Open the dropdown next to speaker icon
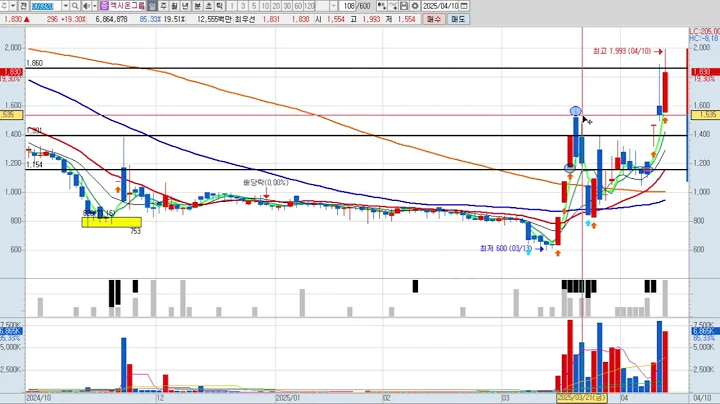This screenshot has height=404, width=720. [95, 6]
